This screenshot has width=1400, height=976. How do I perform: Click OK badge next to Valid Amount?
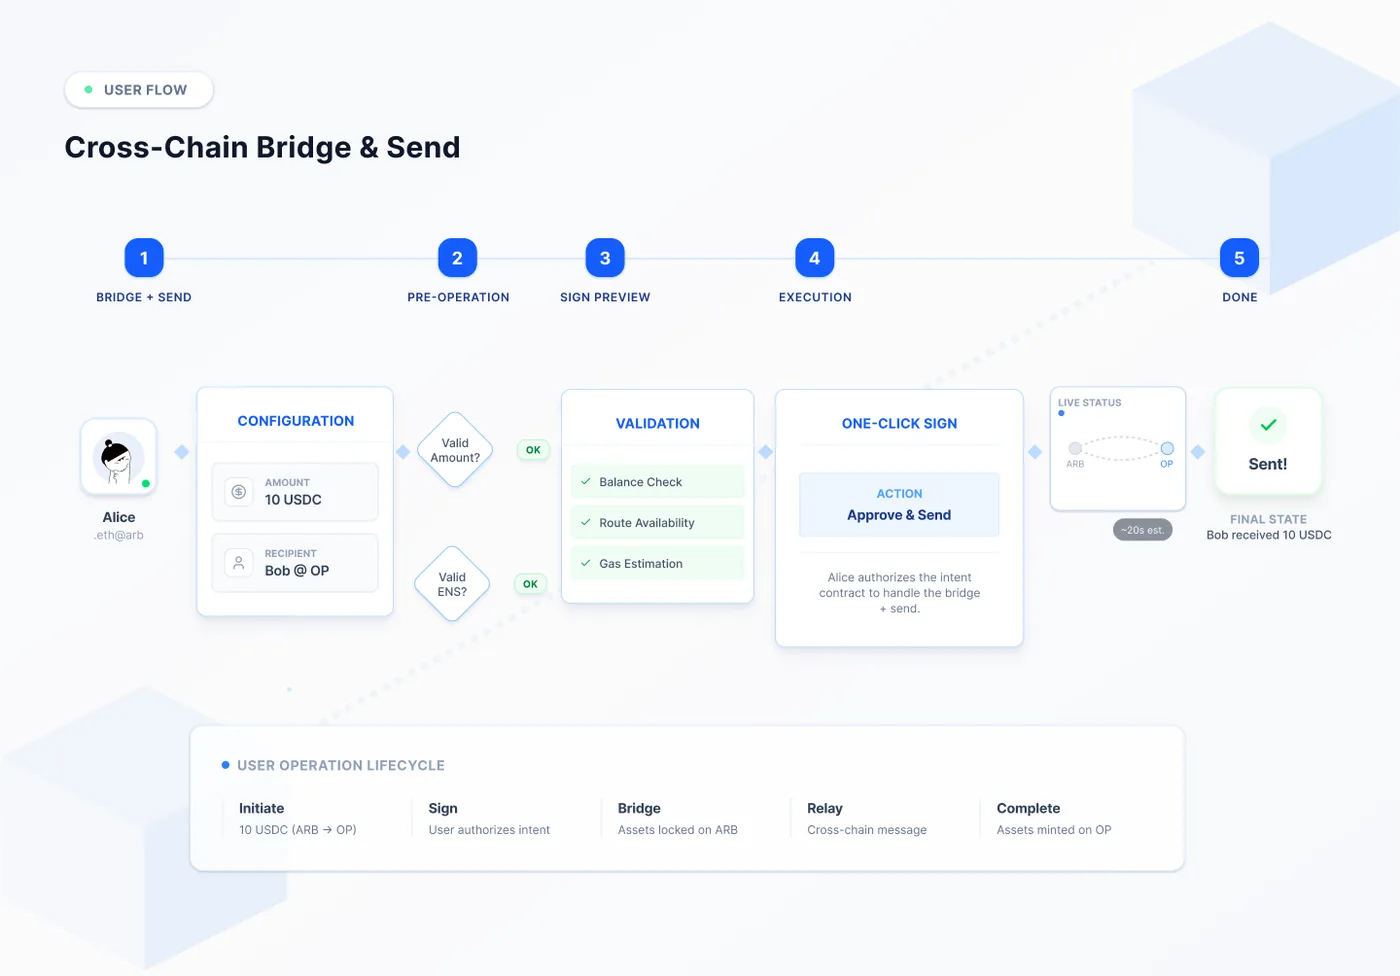pyautogui.click(x=533, y=450)
